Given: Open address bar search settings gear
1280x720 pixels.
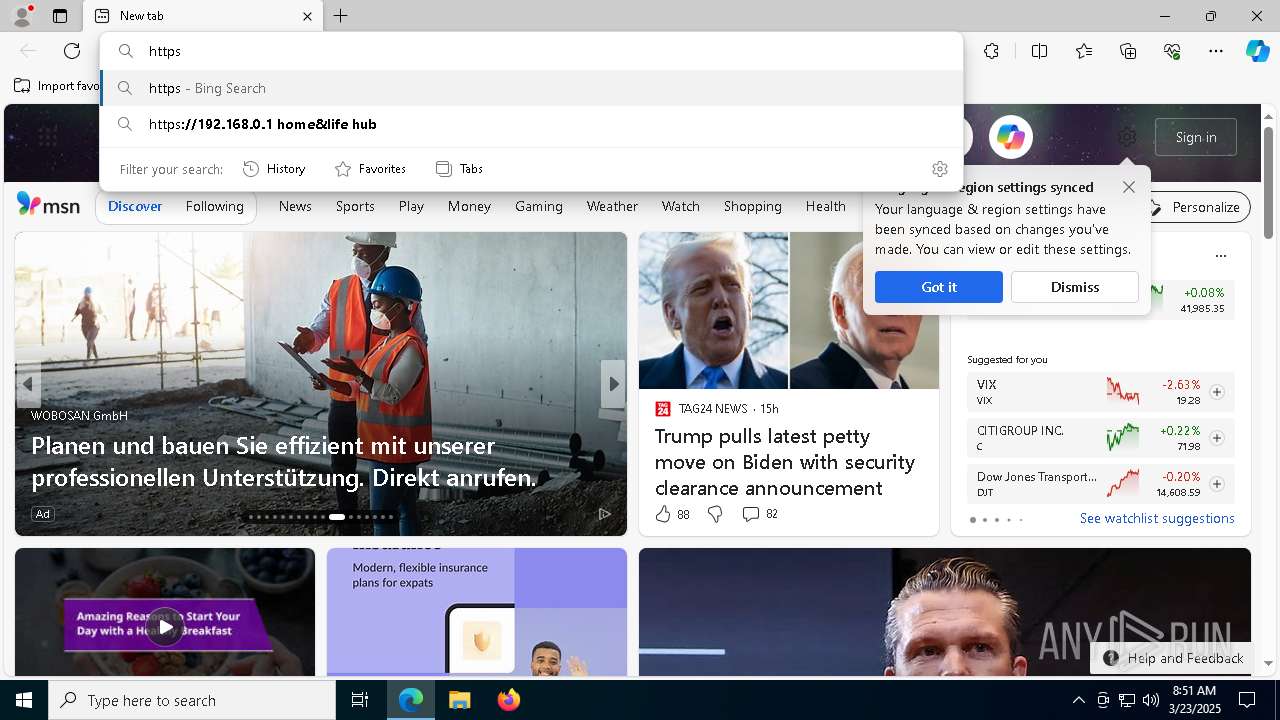Looking at the screenshot, I should coord(939,169).
